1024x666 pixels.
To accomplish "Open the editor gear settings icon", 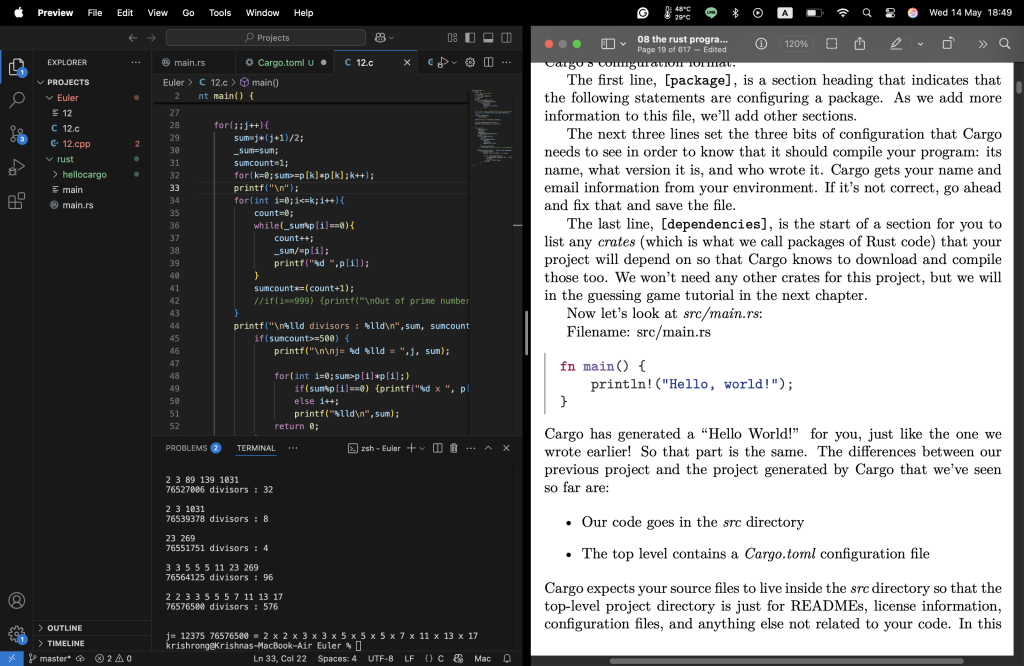I will point(470,62).
